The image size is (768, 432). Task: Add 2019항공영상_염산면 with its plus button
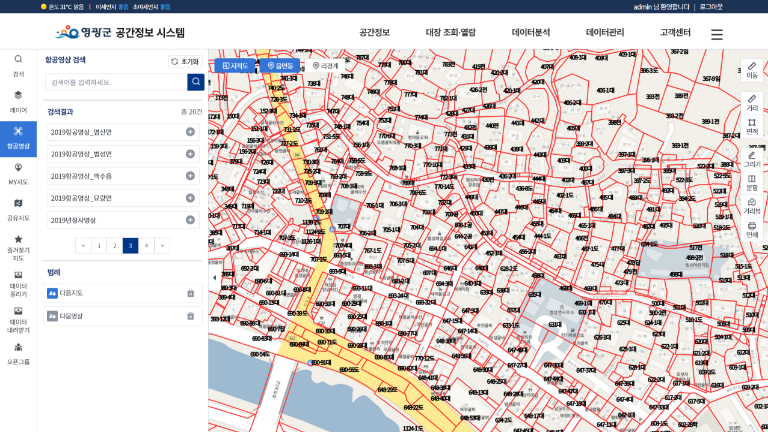[190, 132]
